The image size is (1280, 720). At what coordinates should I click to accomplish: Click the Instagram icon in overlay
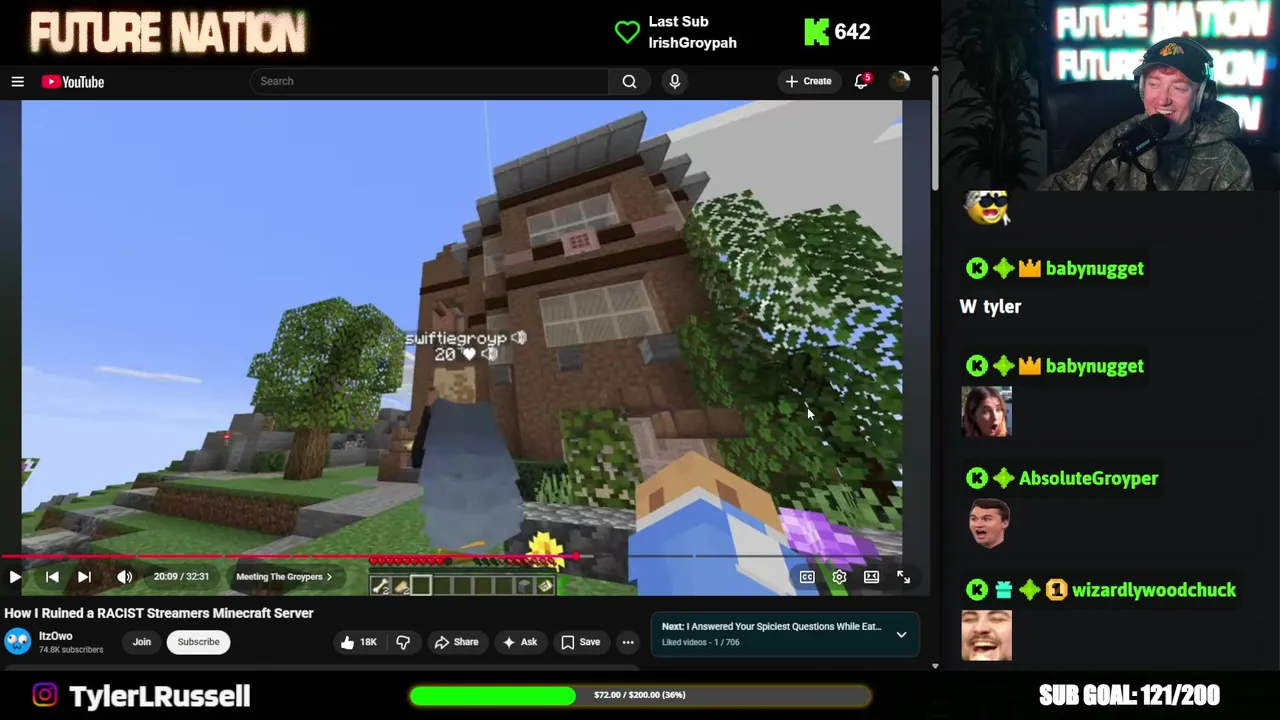[45, 695]
